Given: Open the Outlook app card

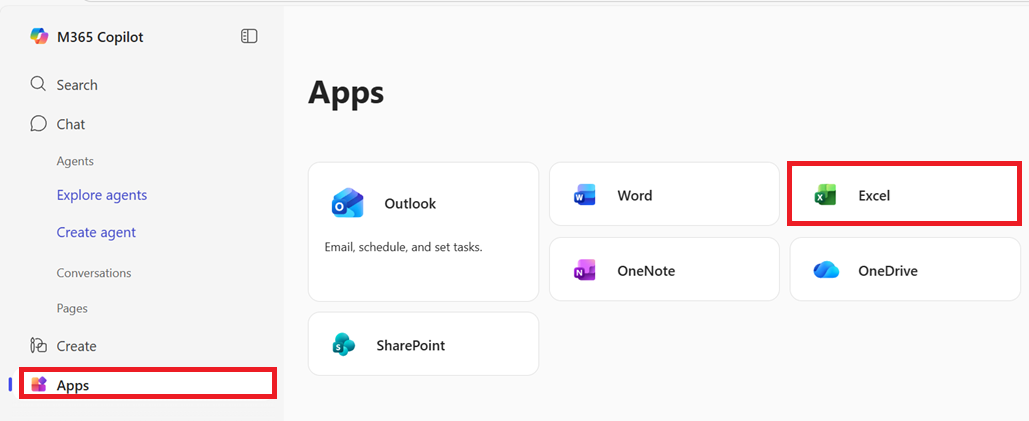Looking at the screenshot, I should [423, 231].
